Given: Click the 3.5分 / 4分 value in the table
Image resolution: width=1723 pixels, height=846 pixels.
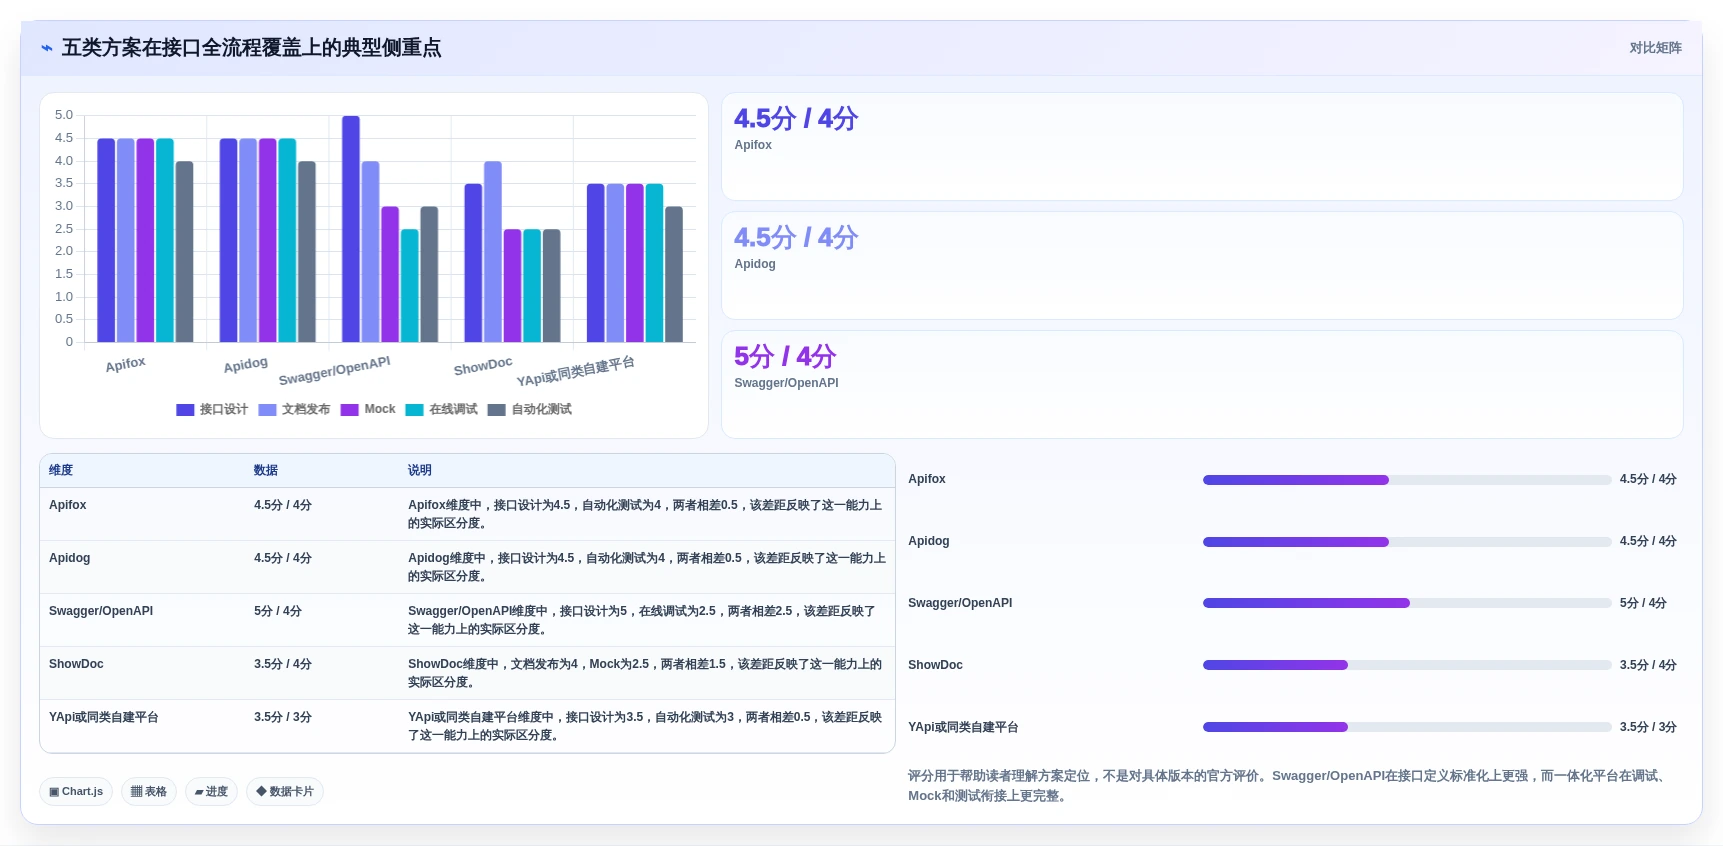Looking at the screenshot, I should pyautogui.click(x=283, y=665).
